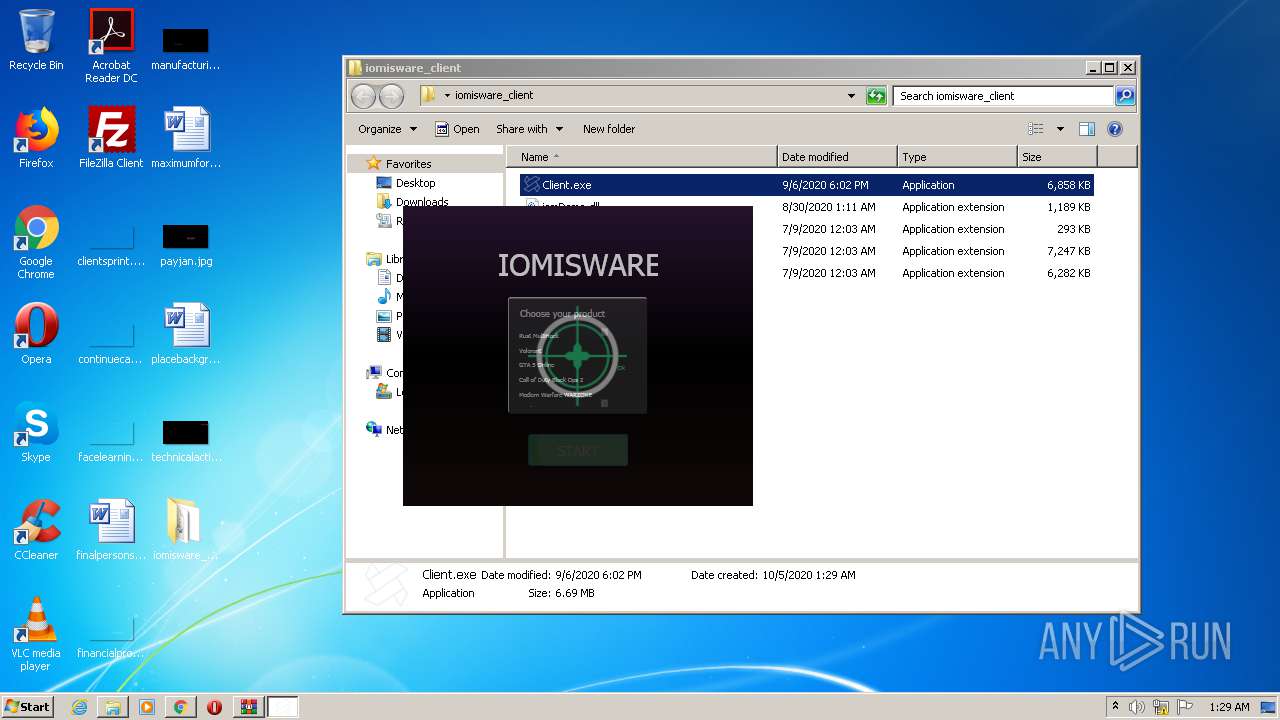The height and width of the screenshot is (720, 1280).
Task: Open technicalacti file on desktop
Action: point(186,440)
